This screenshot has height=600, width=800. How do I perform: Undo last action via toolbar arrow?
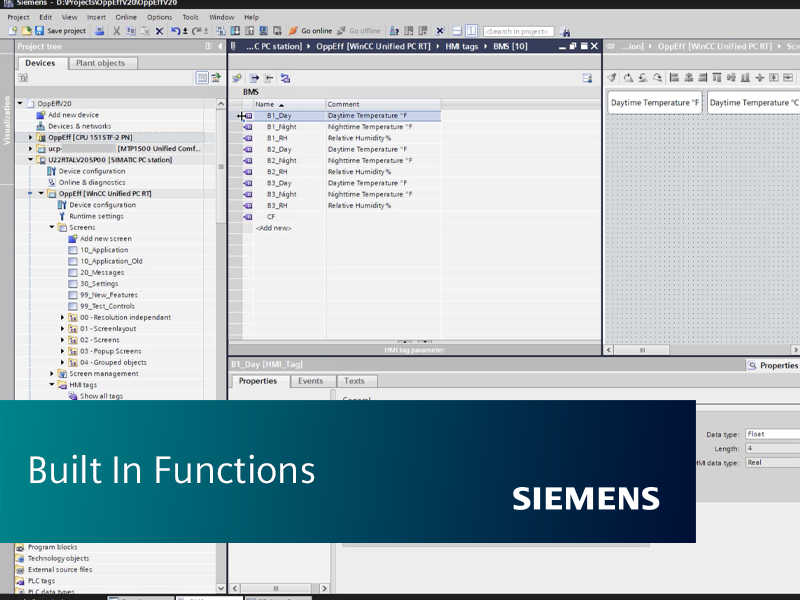[x=176, y=31]
